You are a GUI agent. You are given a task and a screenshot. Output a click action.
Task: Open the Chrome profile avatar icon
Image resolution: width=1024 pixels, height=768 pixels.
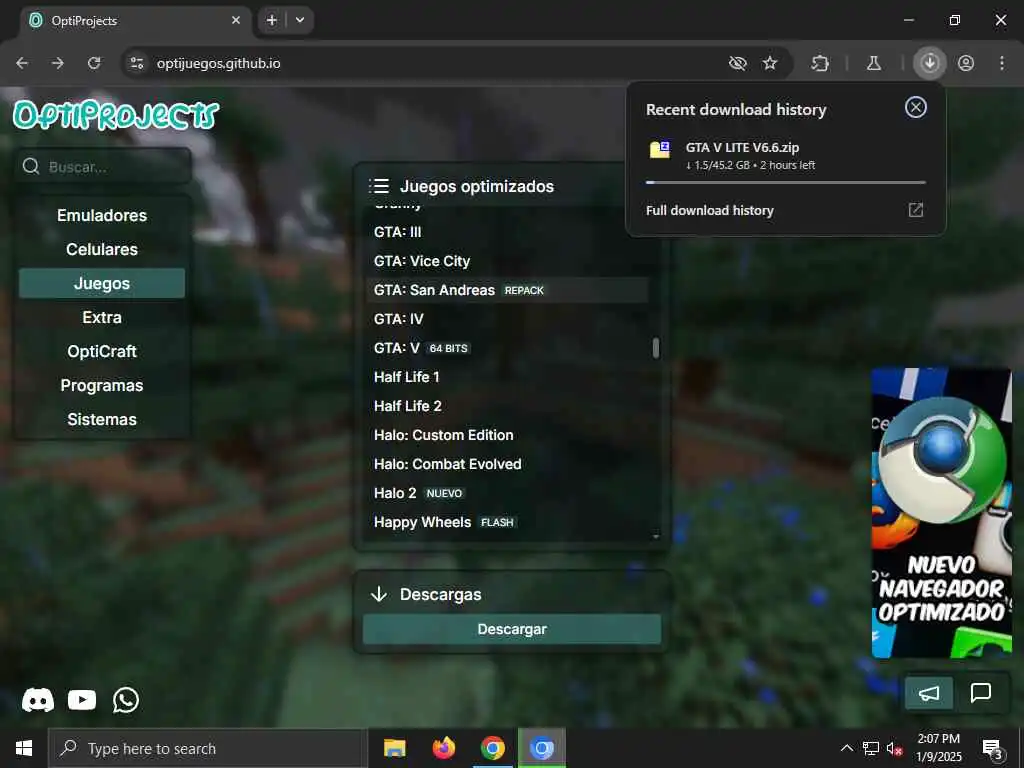point(966,63)
